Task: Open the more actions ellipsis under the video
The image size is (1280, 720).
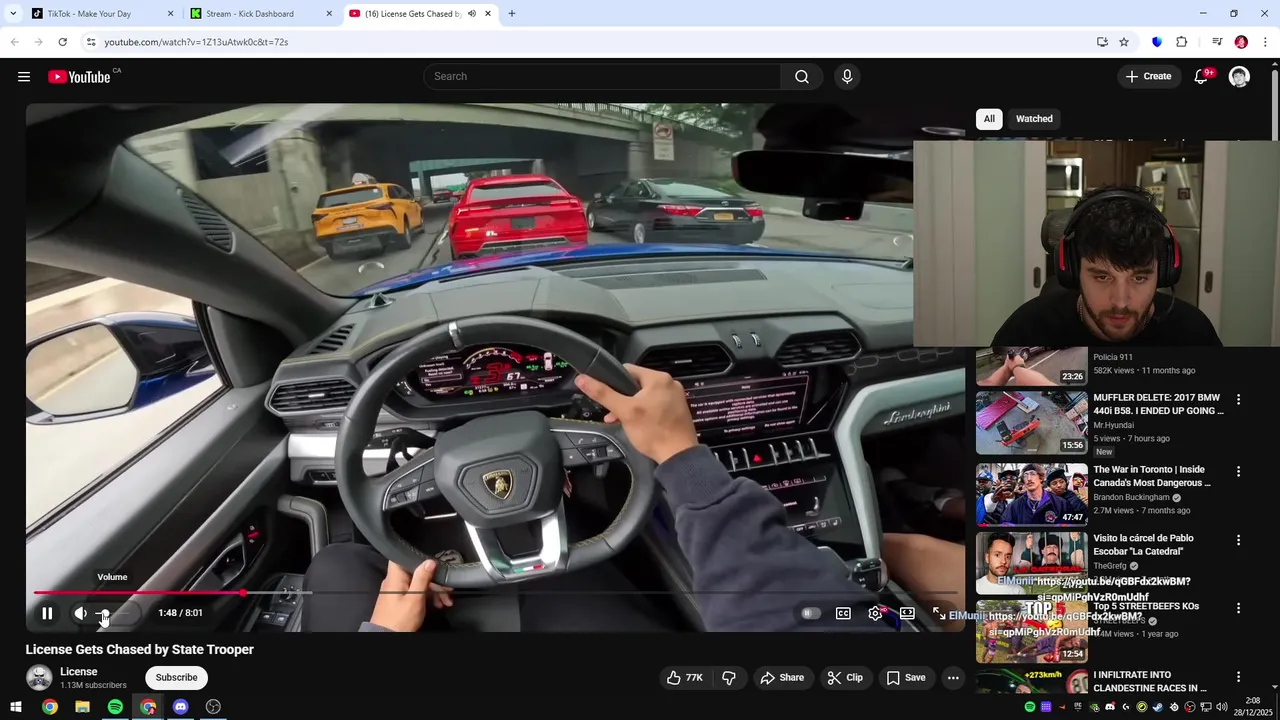Action: pyautogui.click(x=953, y=678)
